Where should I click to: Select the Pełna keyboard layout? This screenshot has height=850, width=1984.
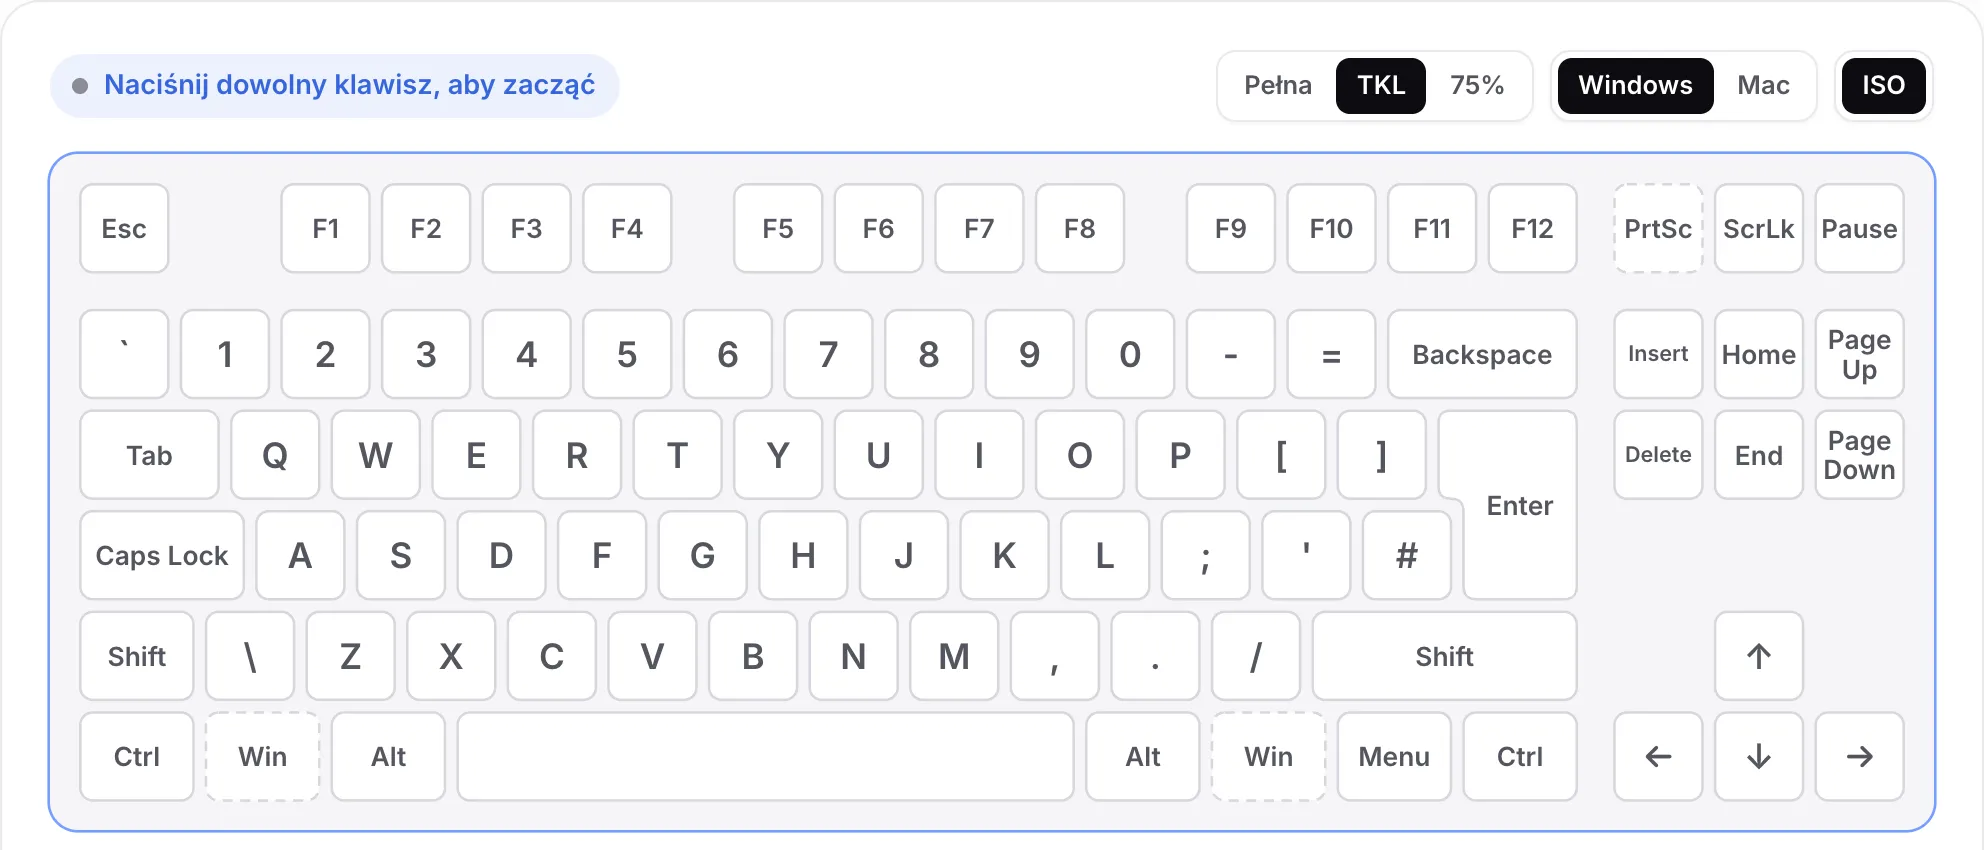(1278, 86)
